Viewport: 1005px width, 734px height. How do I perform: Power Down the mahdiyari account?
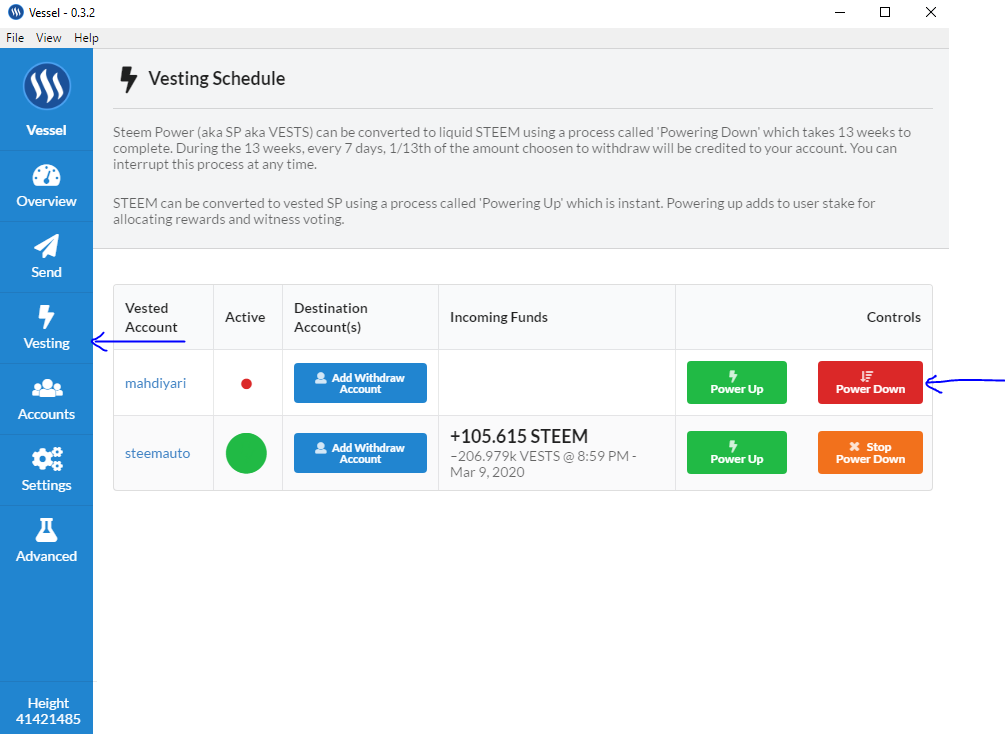click(x=870, y=383)
